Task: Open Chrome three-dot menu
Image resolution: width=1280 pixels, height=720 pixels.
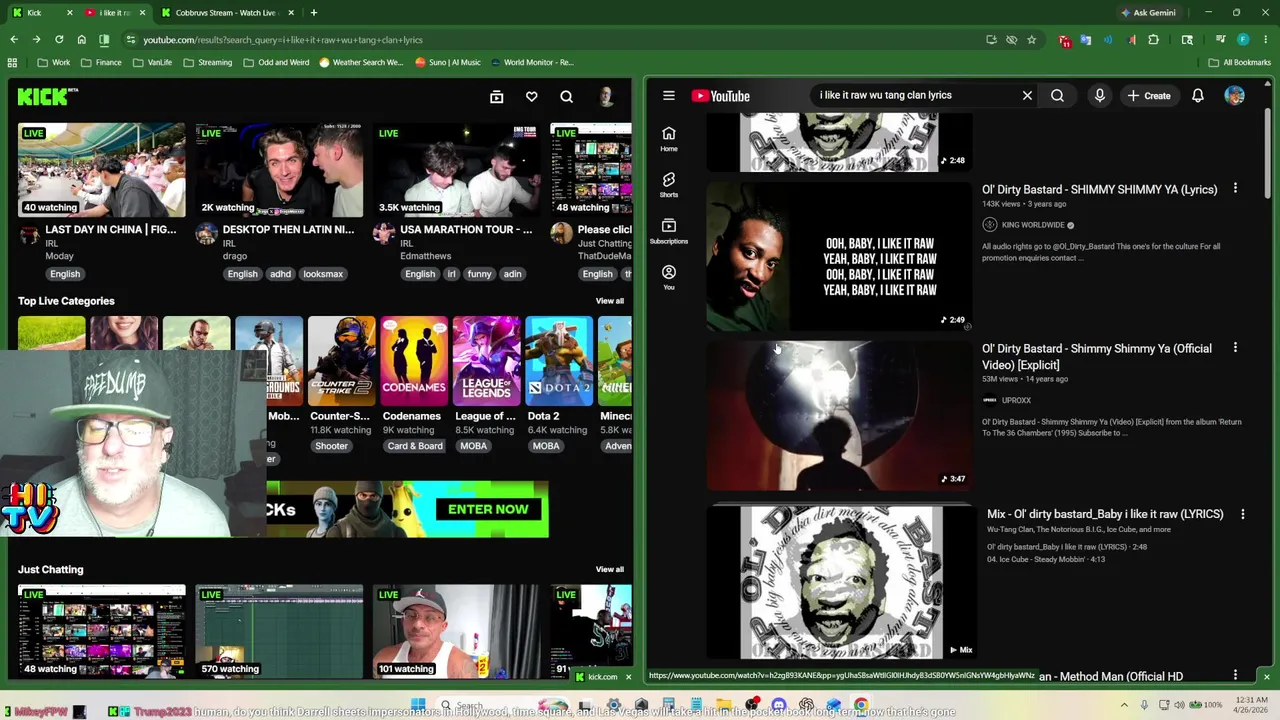Action: coord(1265,40)
